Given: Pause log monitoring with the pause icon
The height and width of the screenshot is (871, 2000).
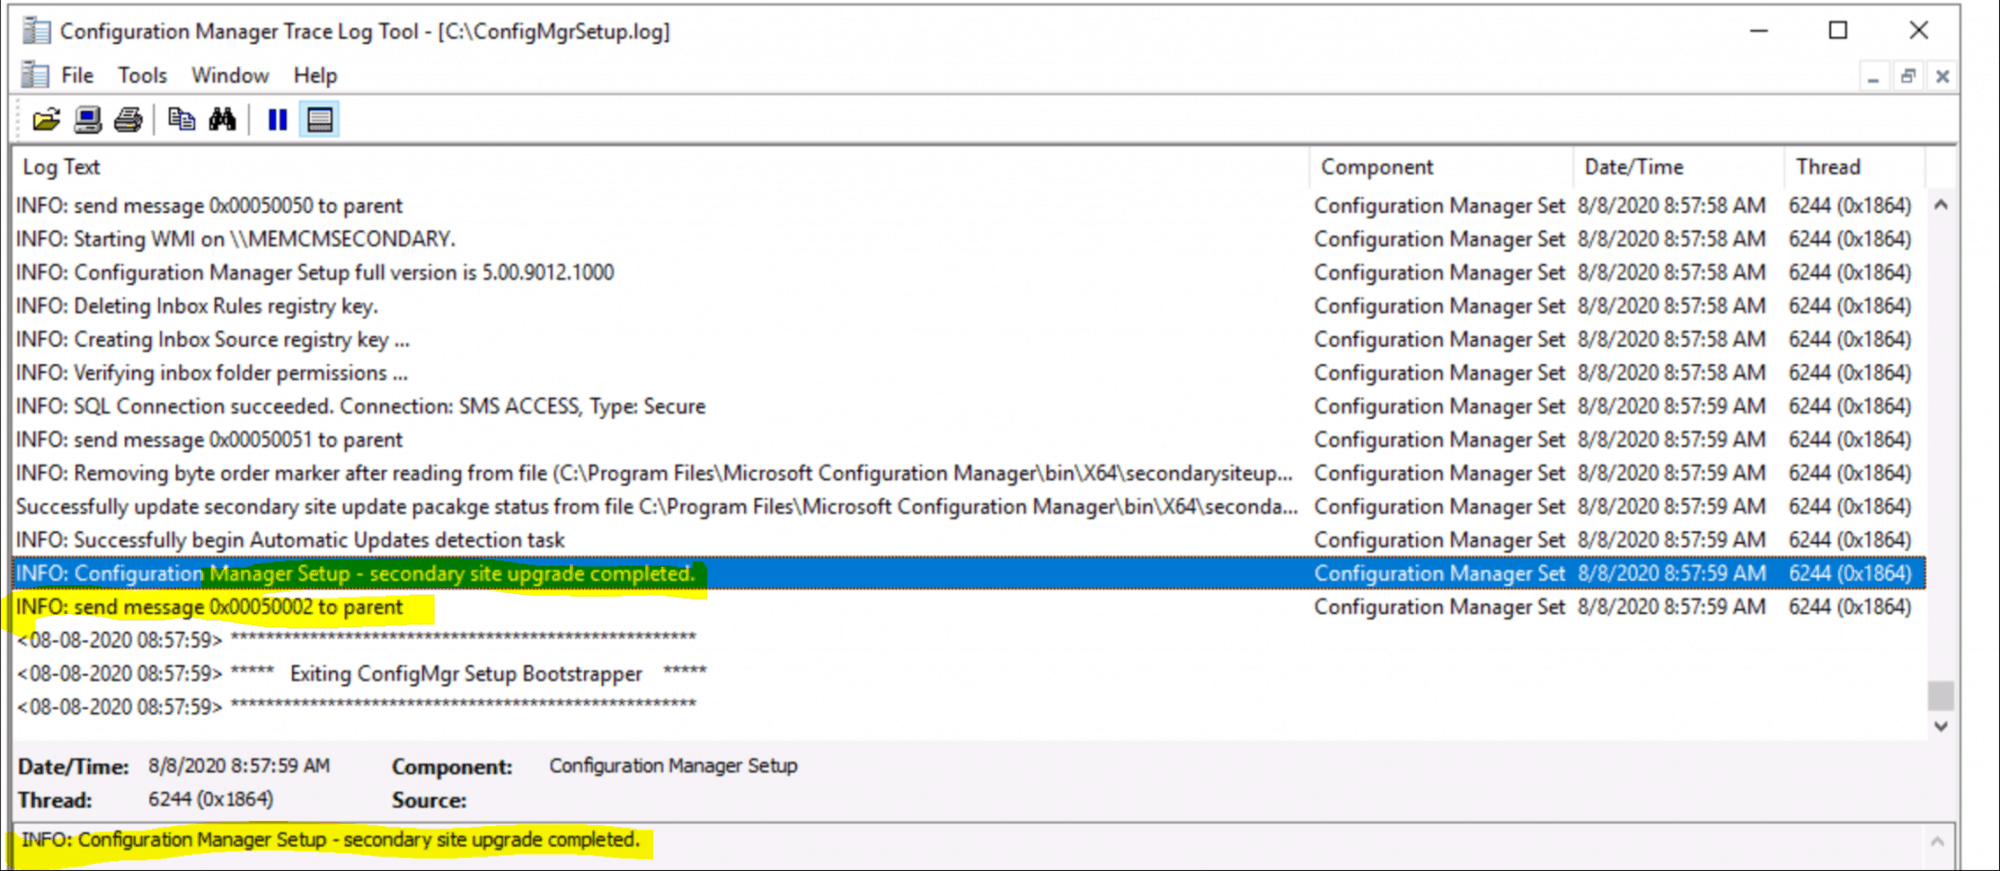Looking at the screenshot, I should tap(277, 120).
